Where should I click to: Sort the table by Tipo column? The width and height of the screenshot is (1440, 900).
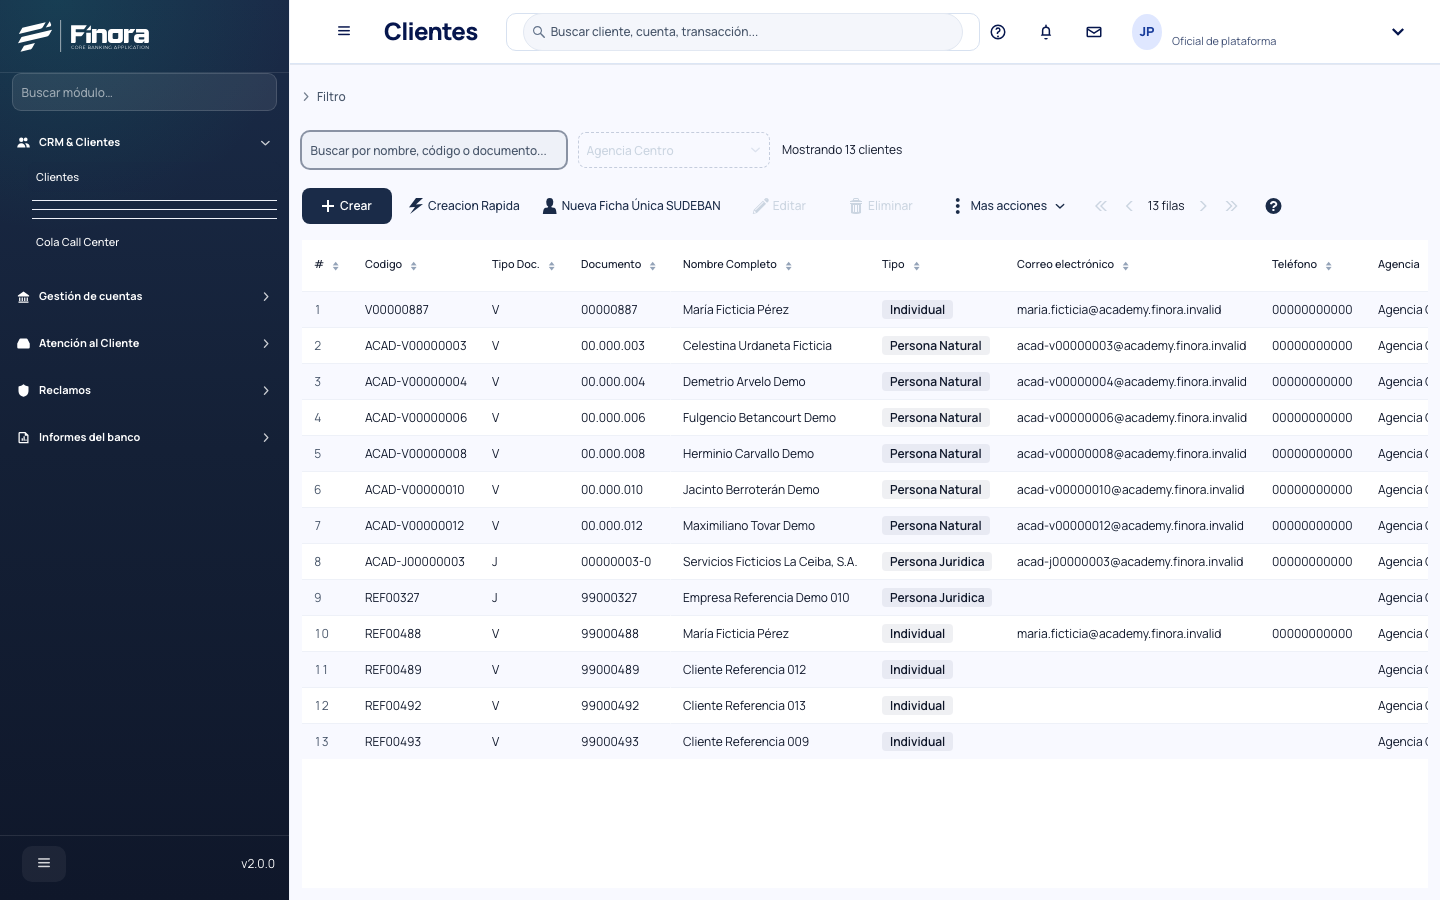(x=917, y=266)
